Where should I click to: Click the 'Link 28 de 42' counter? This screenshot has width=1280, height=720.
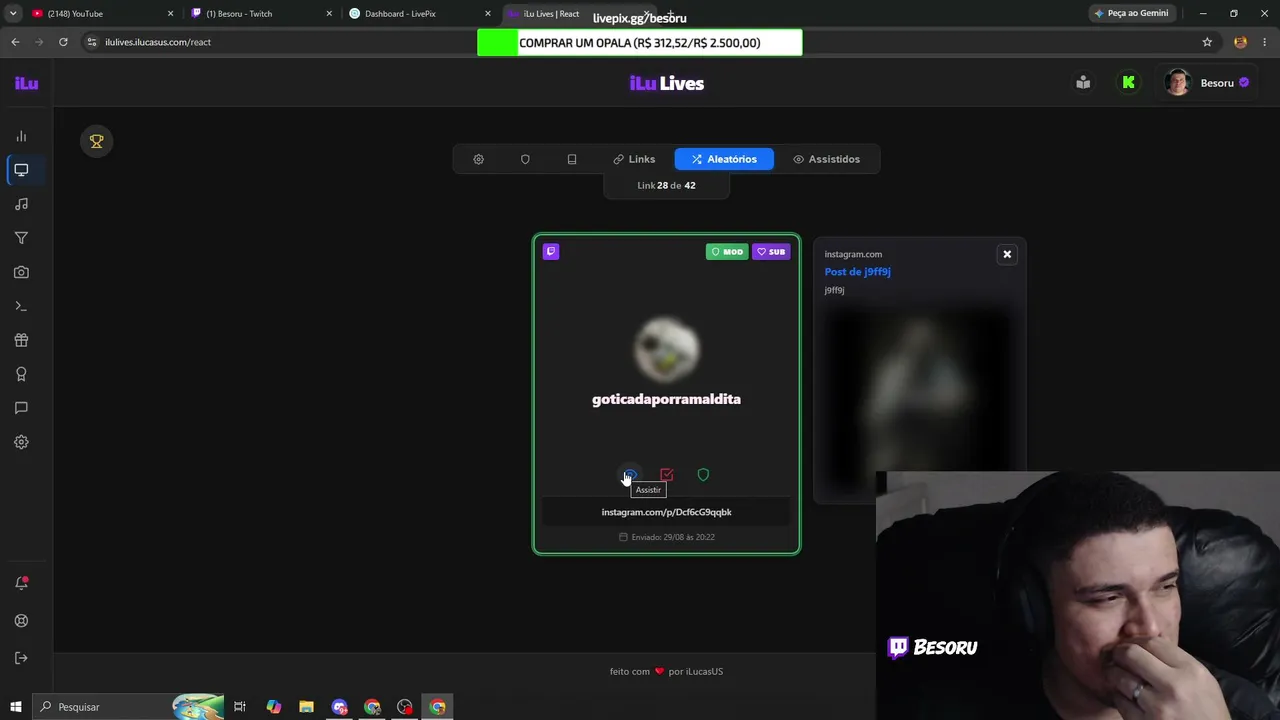tap(666, 185)
